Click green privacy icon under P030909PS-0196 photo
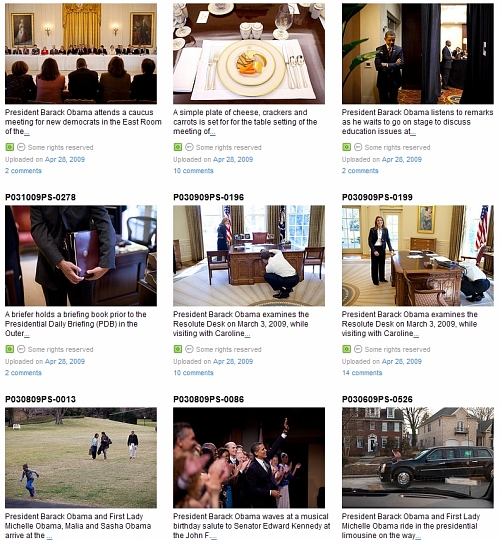 pos(178,349)
